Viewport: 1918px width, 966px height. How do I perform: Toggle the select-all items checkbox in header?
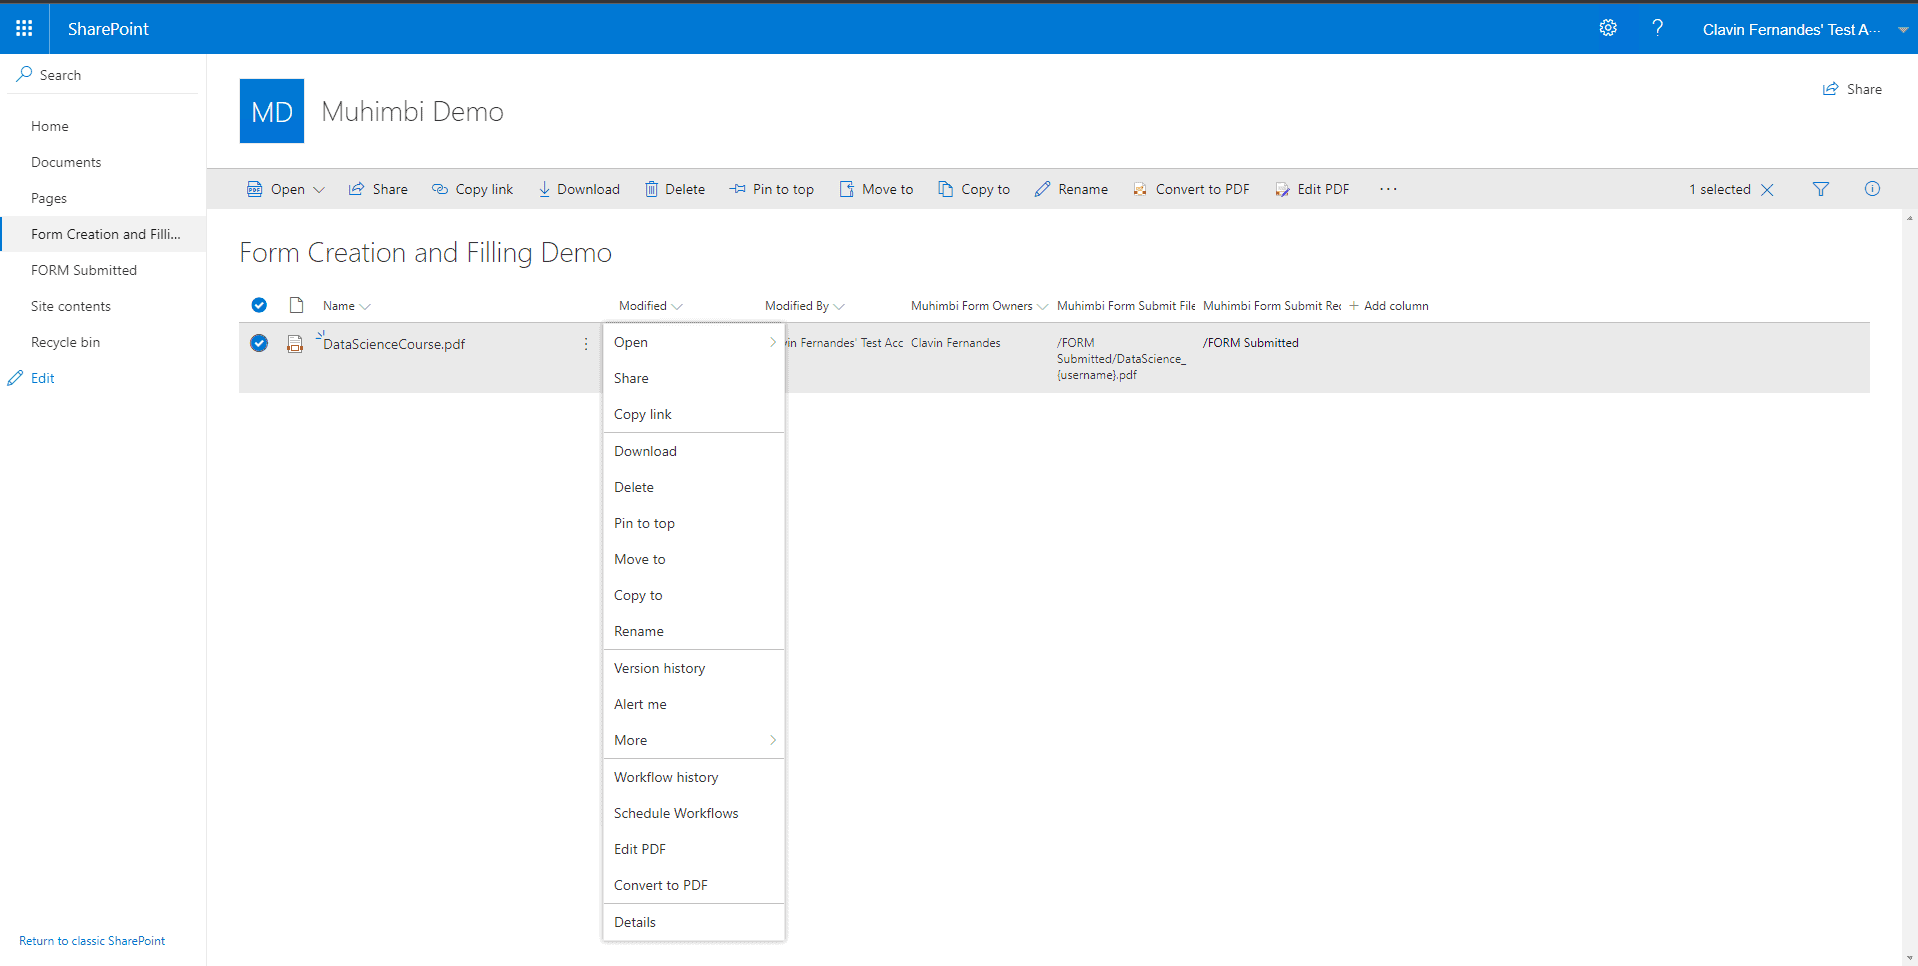(259, 305)
